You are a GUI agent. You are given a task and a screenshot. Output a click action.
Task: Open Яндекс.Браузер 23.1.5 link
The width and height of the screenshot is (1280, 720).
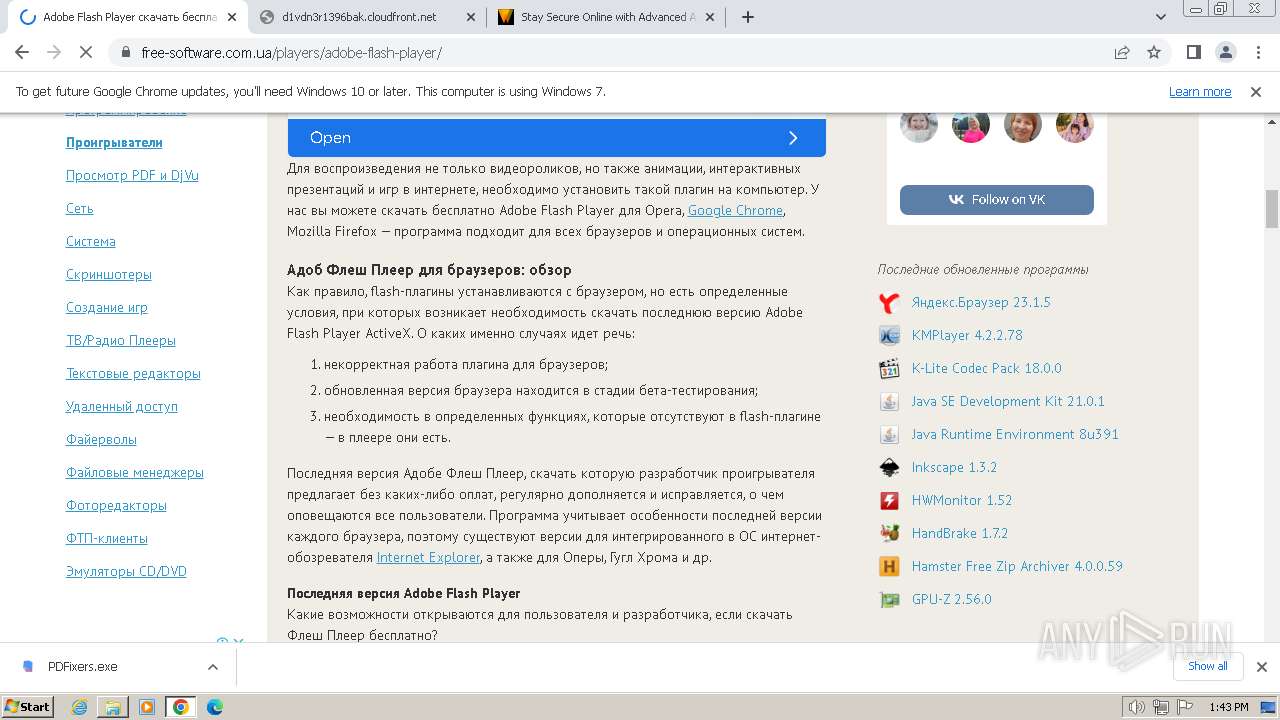[981, 302]
